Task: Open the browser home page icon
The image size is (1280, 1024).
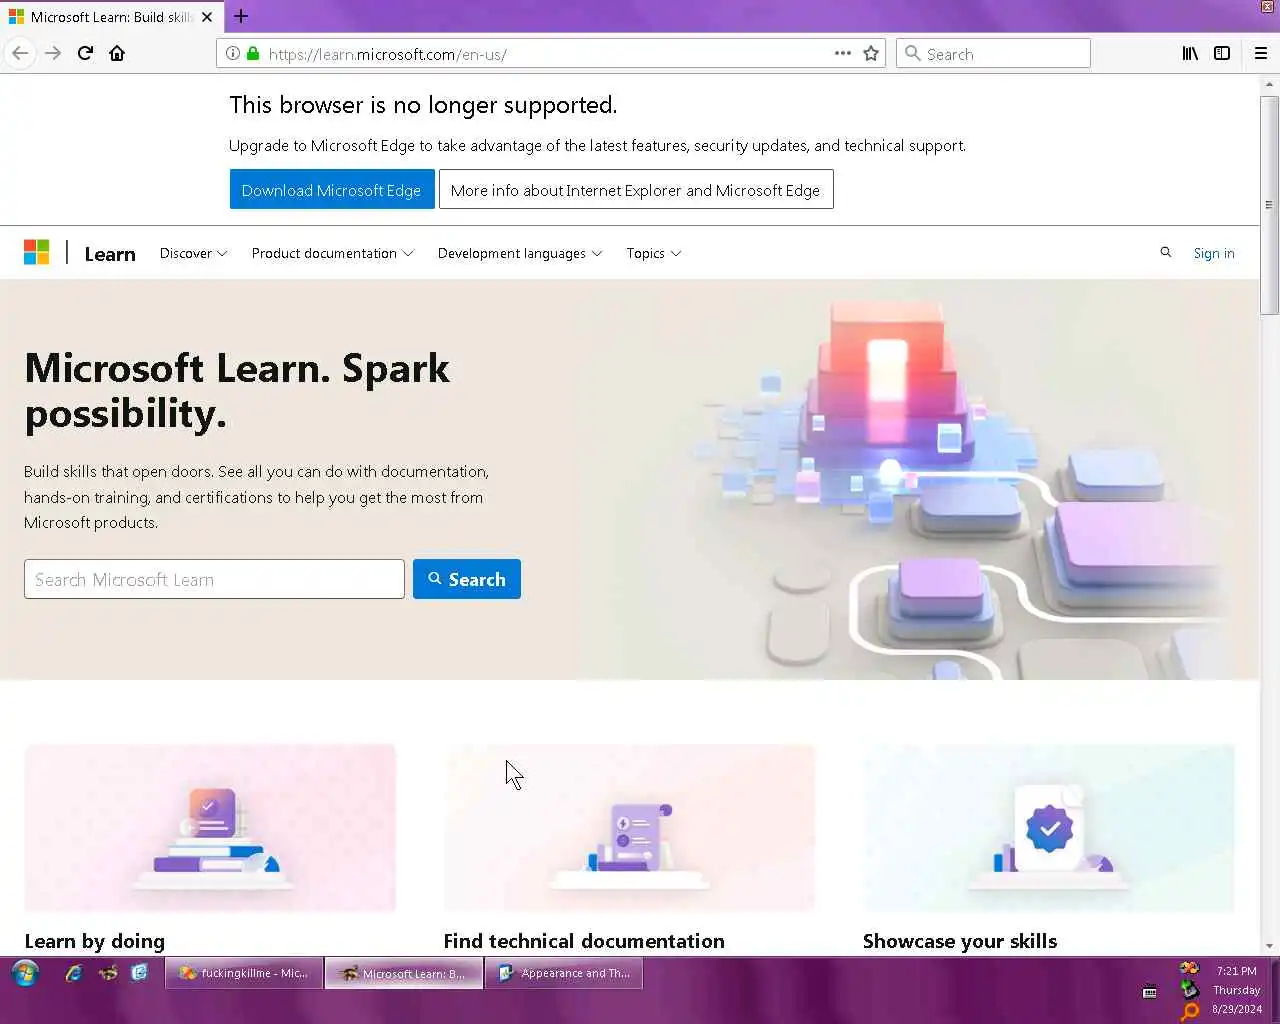Action: tap(117, 53)
